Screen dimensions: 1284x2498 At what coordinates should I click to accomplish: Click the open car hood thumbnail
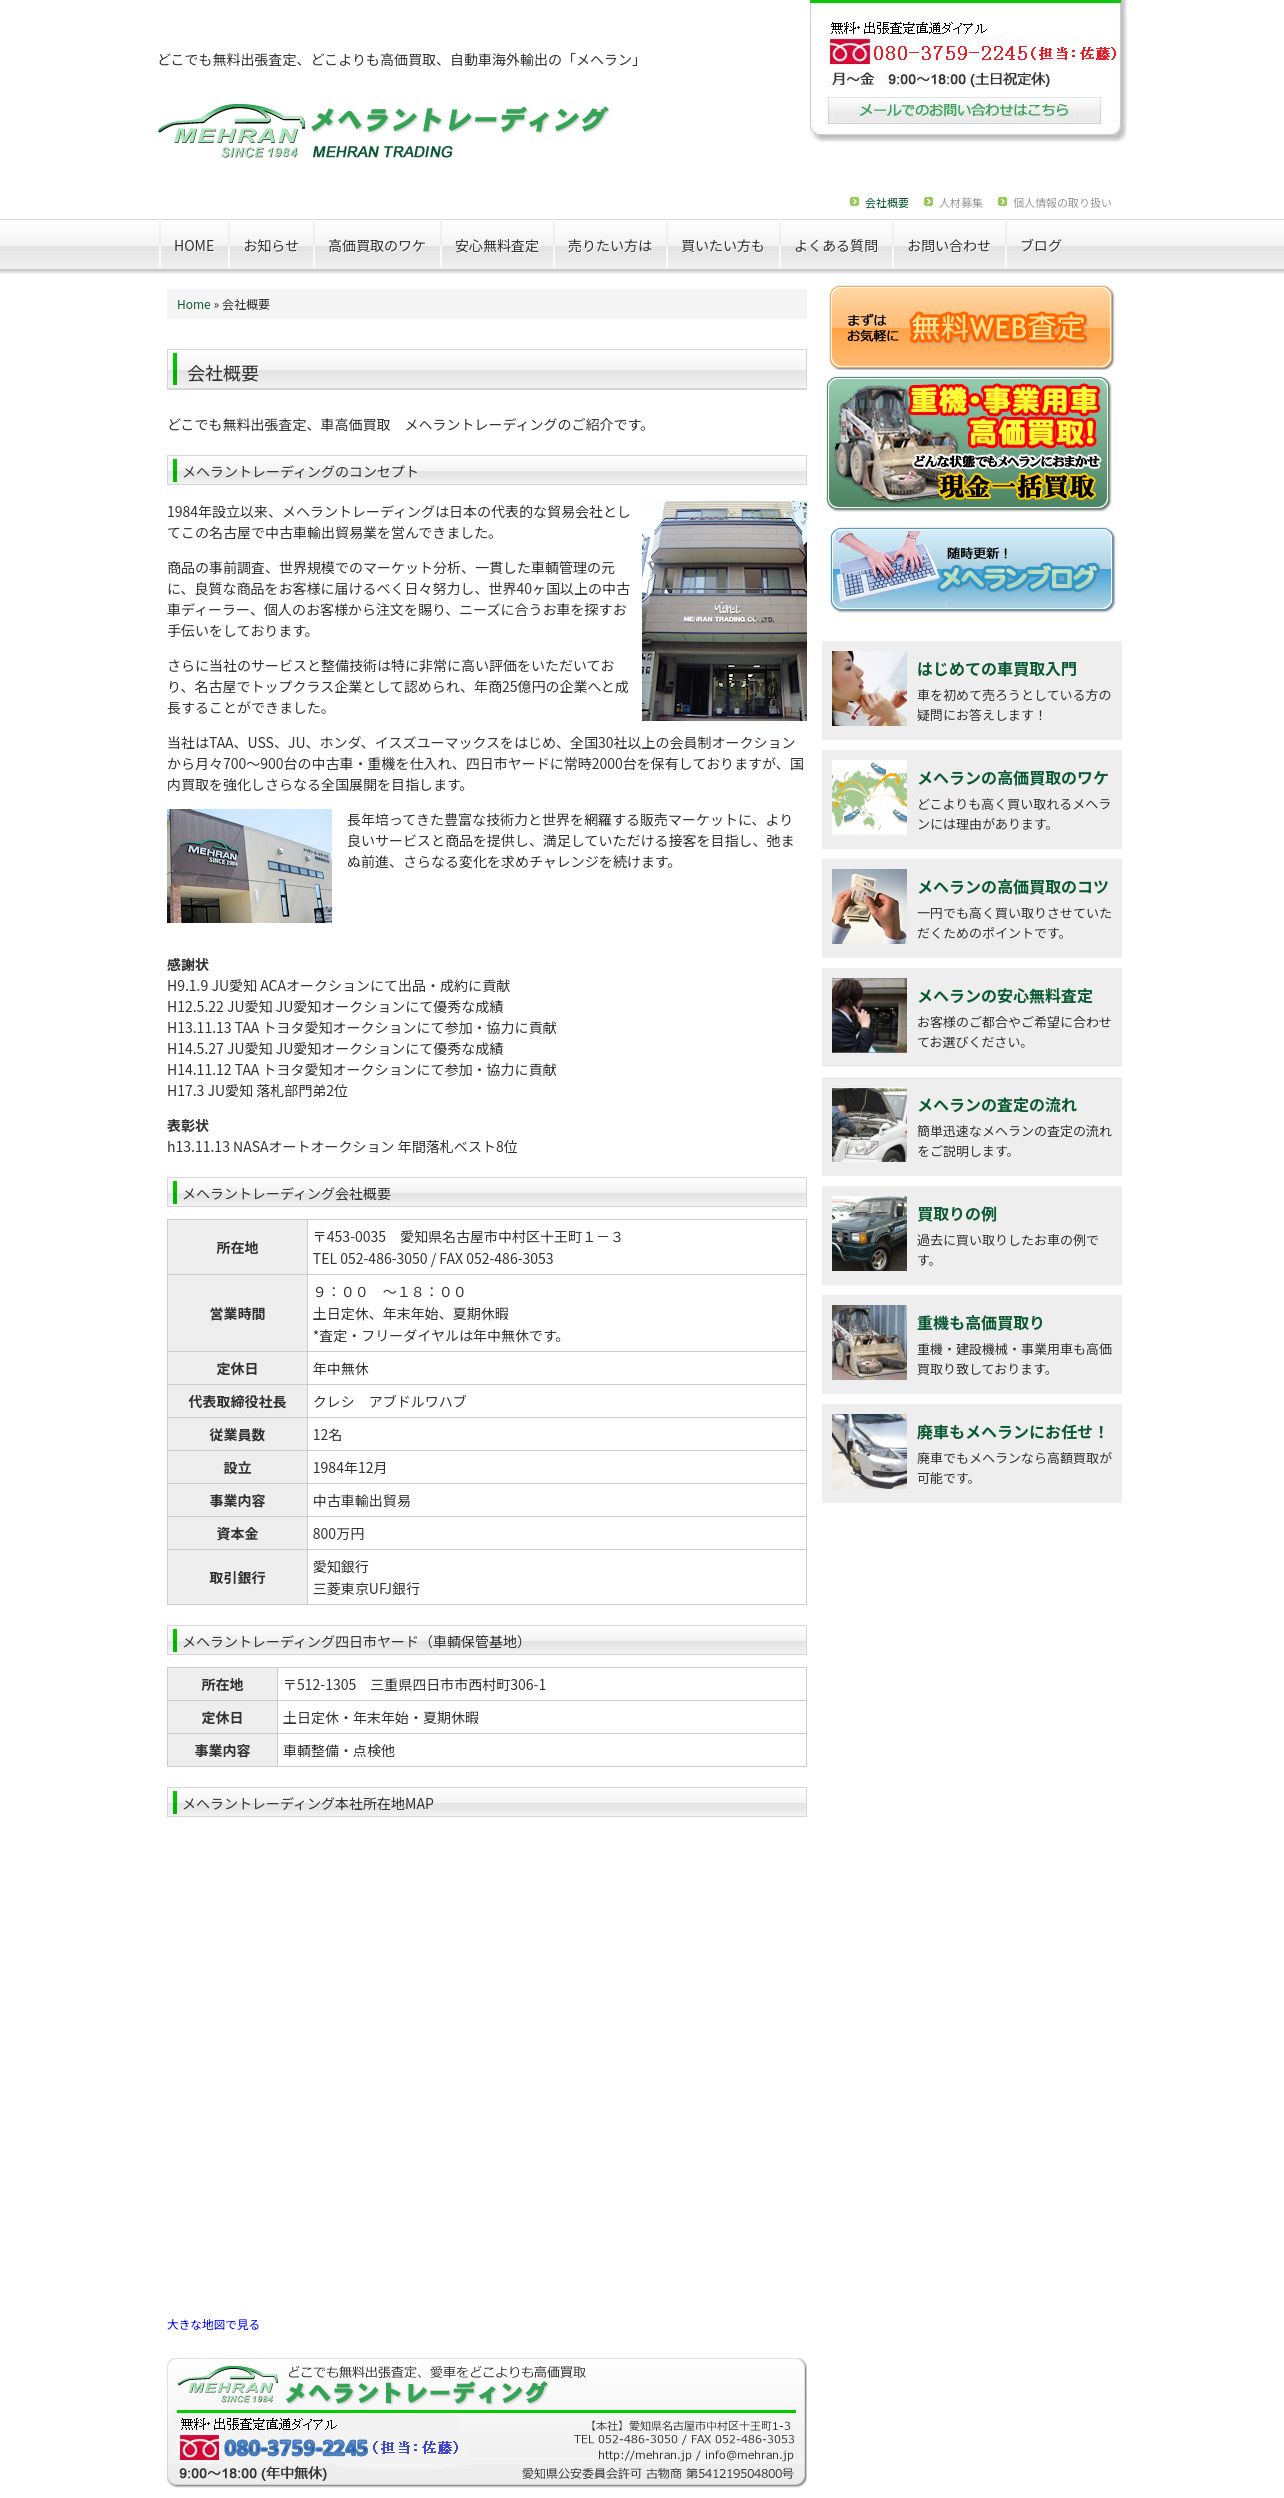(869, 1125)
